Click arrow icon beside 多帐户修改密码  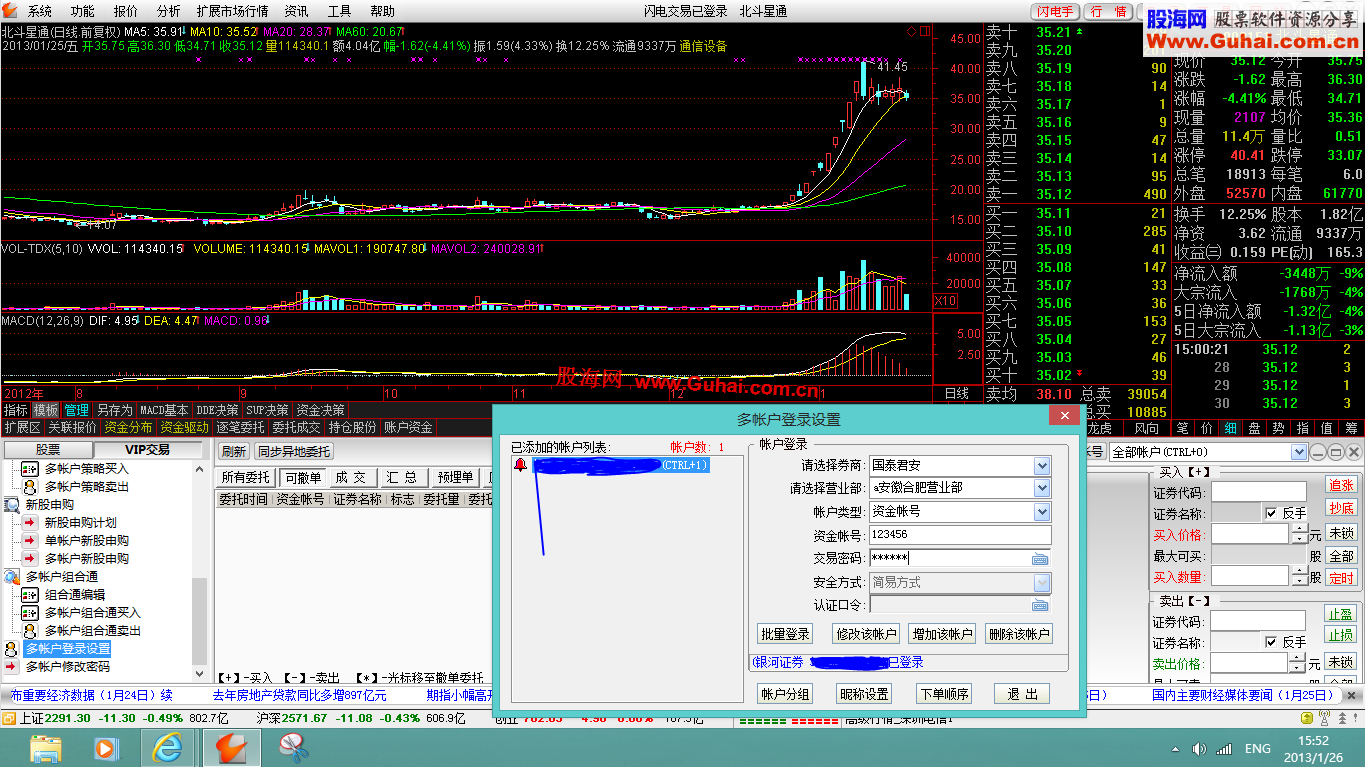[x=12, y=666]
